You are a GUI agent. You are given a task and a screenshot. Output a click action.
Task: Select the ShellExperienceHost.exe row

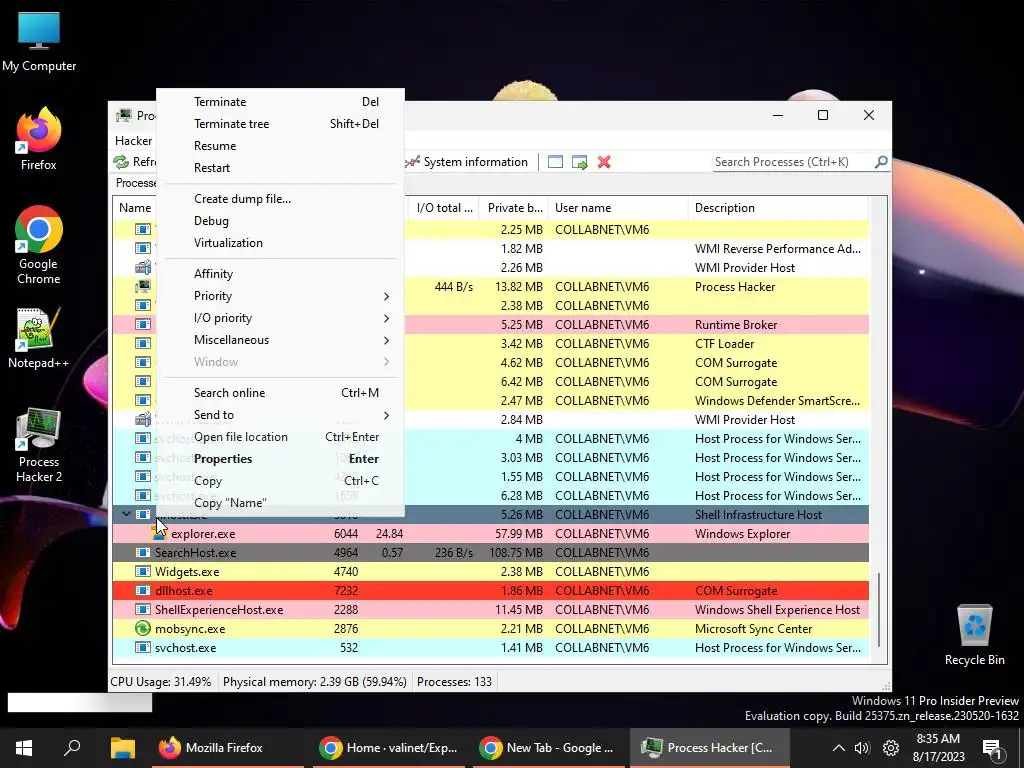(x=491, y=609)
